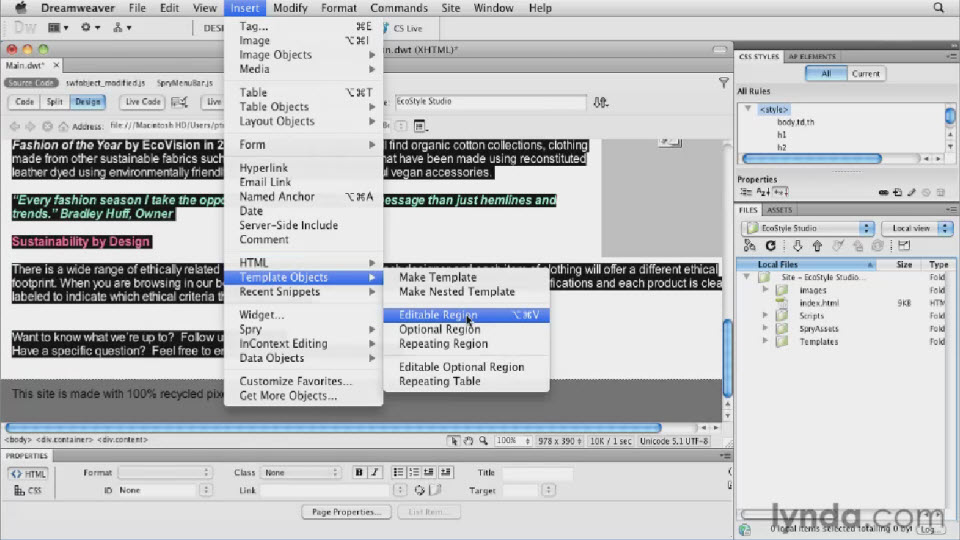Click the Bold formatting button
This screenshot has height=540, width=960.
click(x=359, y=472)
